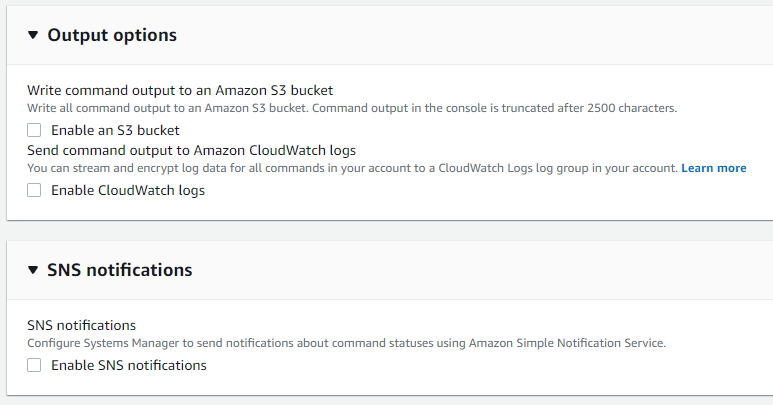This screenshot has width=773, height=405.
Task: Click the bold SNS notifications heading
Action: [x=120, y=270]
